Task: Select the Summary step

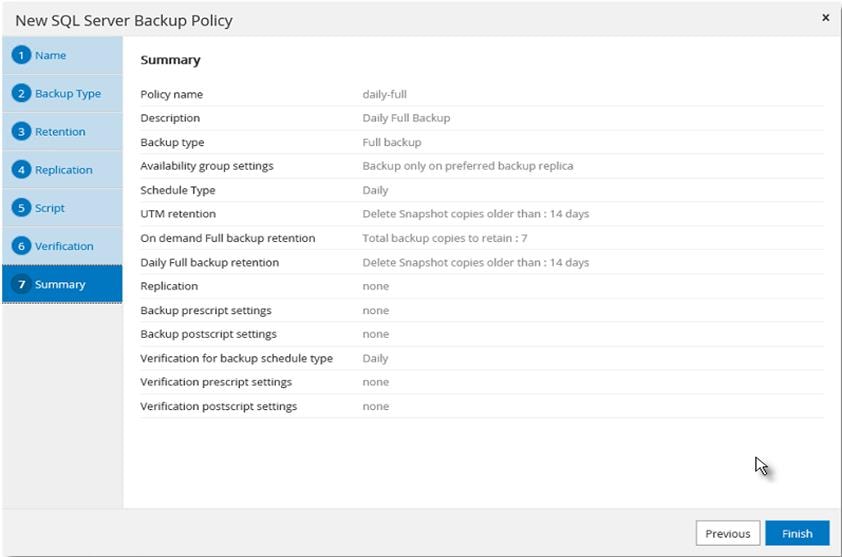Action: pos(62,284)
